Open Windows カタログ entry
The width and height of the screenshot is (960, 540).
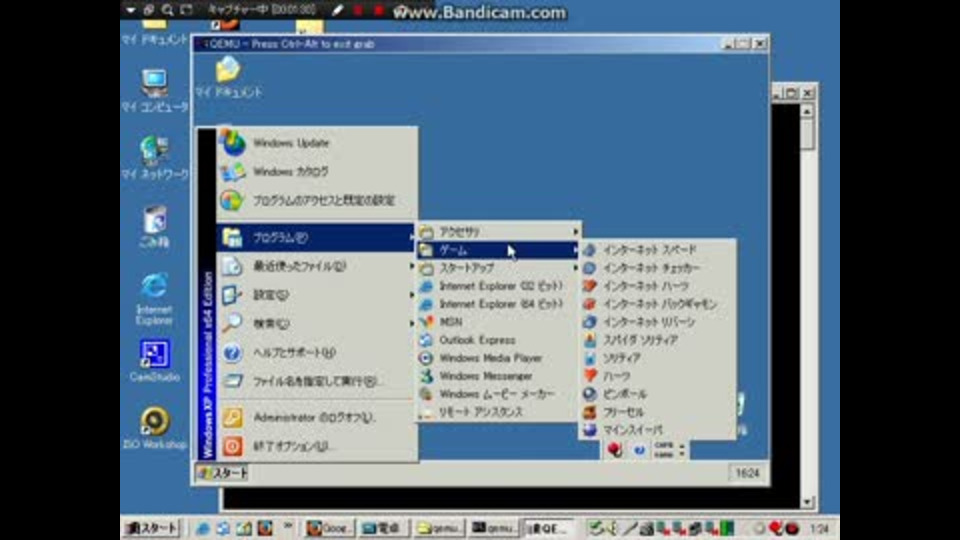coord(317,171)
